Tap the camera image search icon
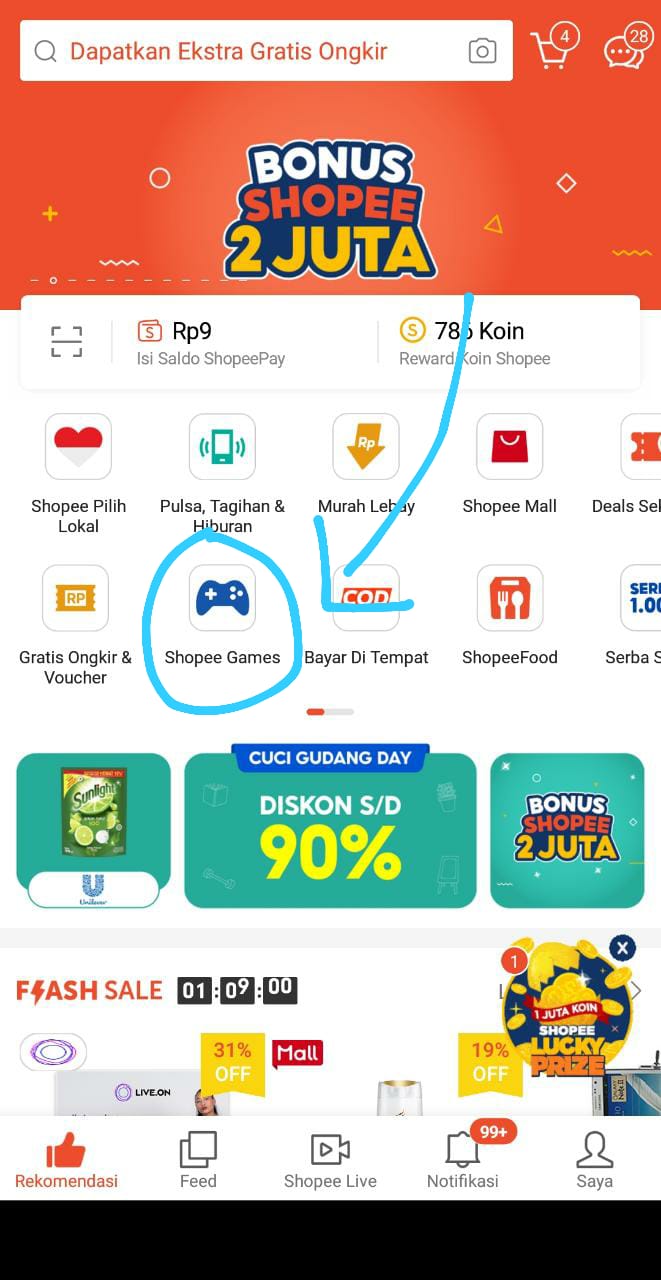 (482, 51)
